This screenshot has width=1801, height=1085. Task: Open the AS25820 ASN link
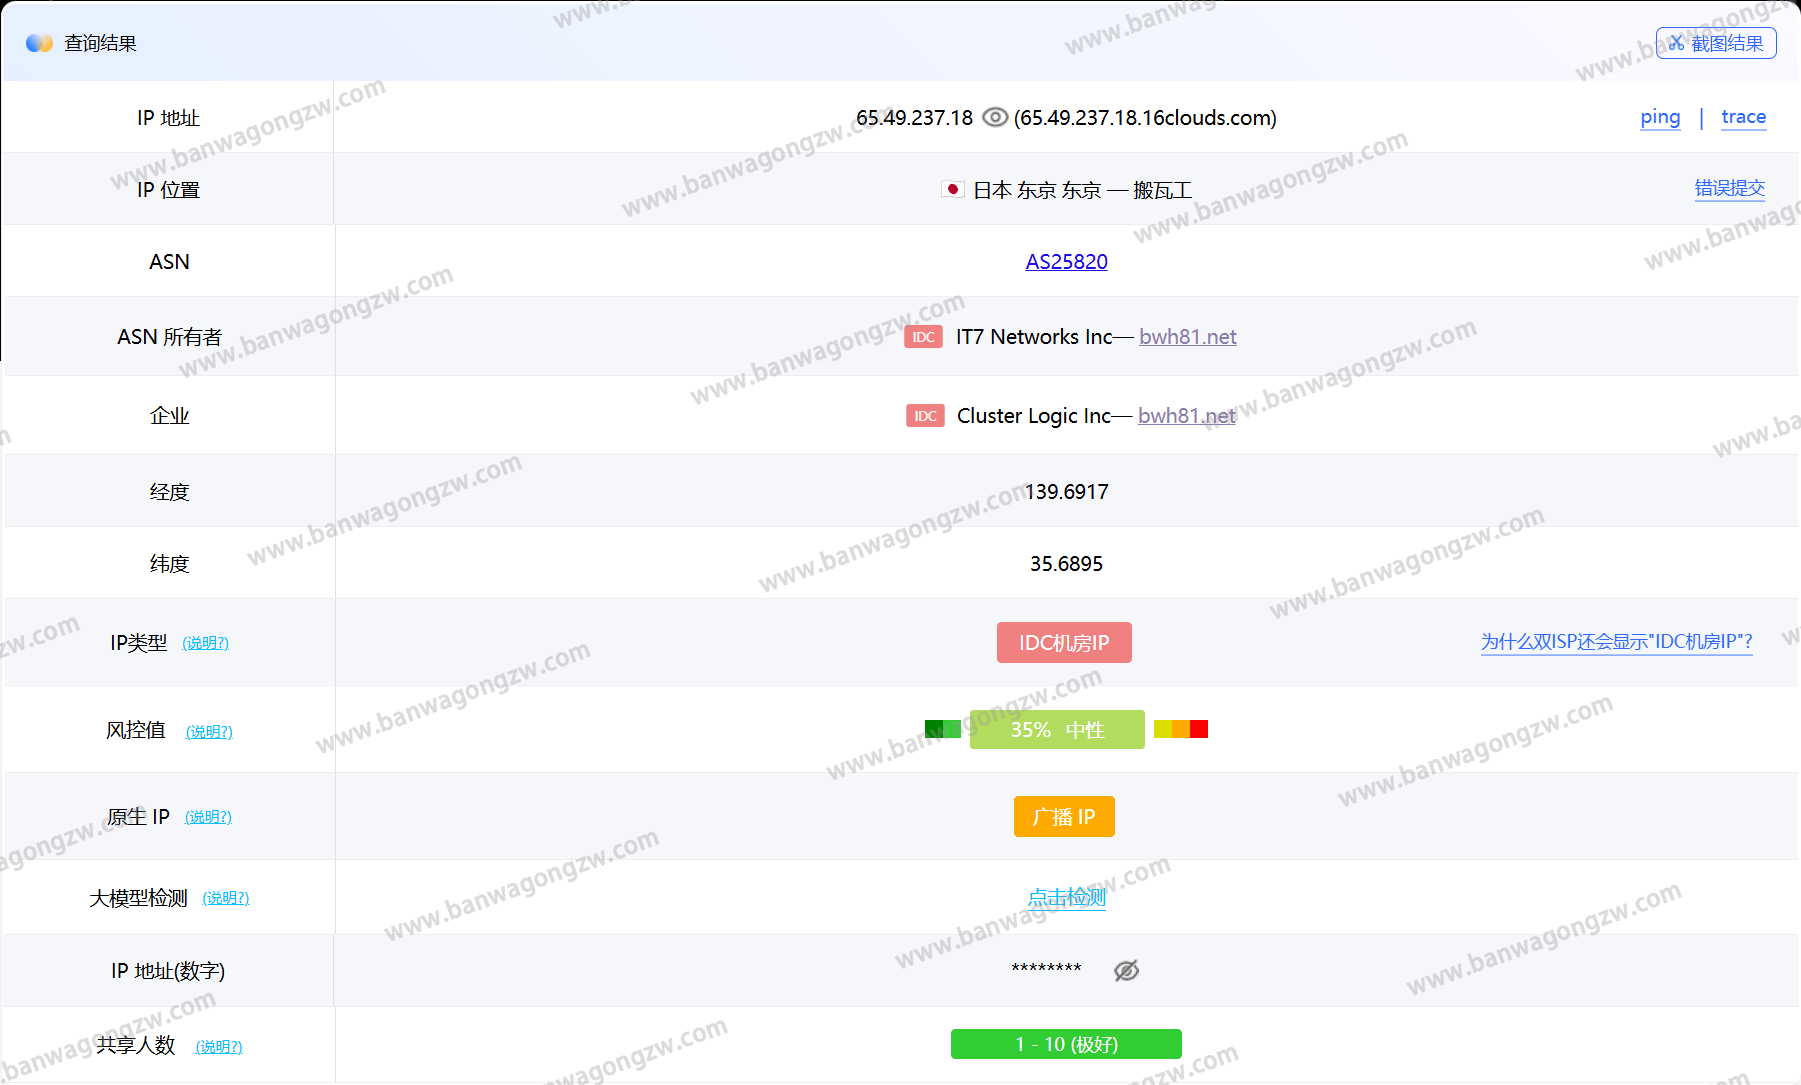(x=1066, y=262)
